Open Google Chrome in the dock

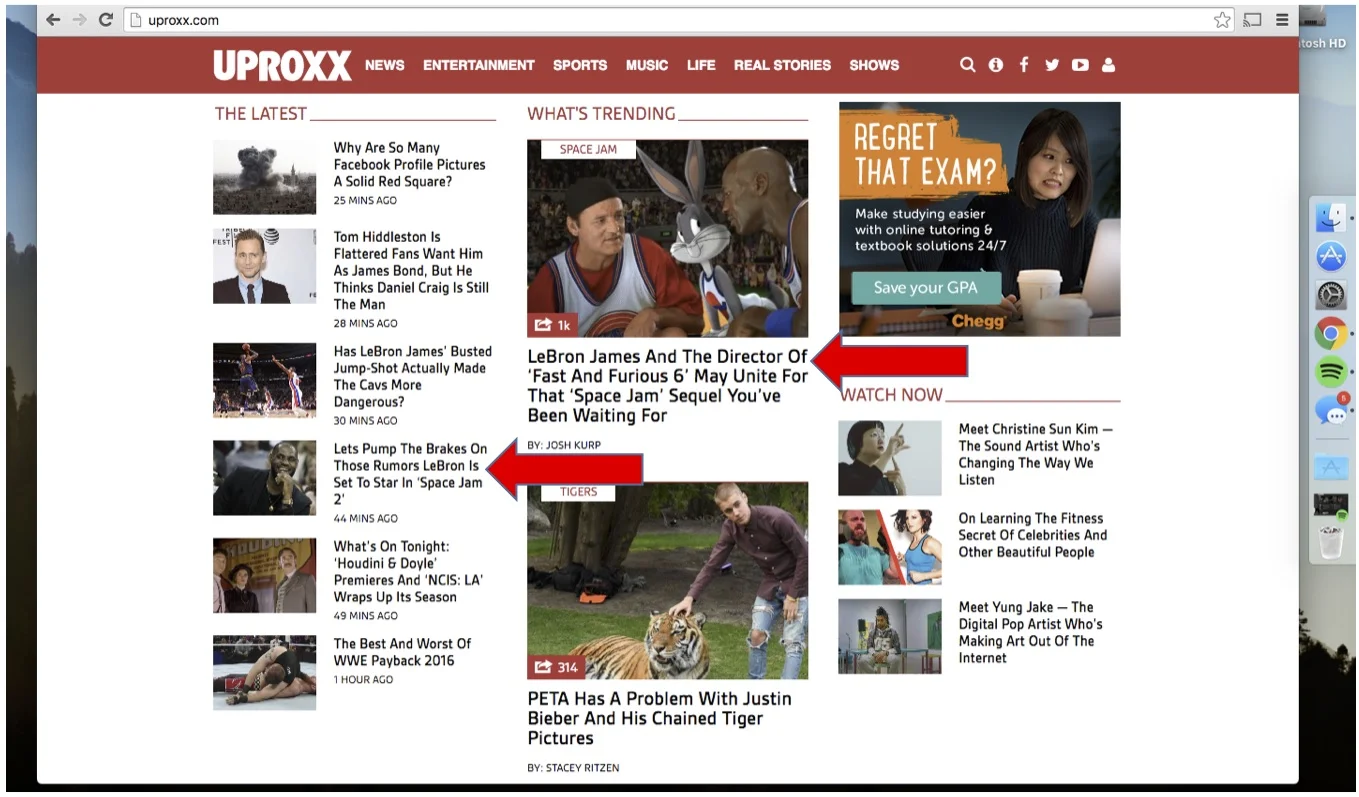(1330, 333)
